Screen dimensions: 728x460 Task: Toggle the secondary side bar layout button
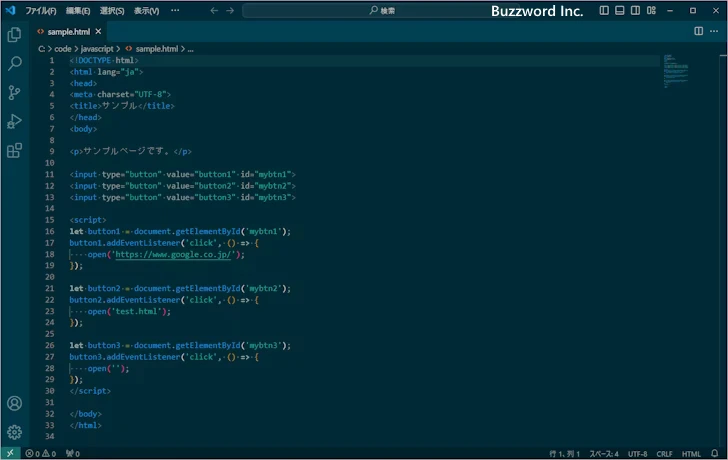click(636, 10)
